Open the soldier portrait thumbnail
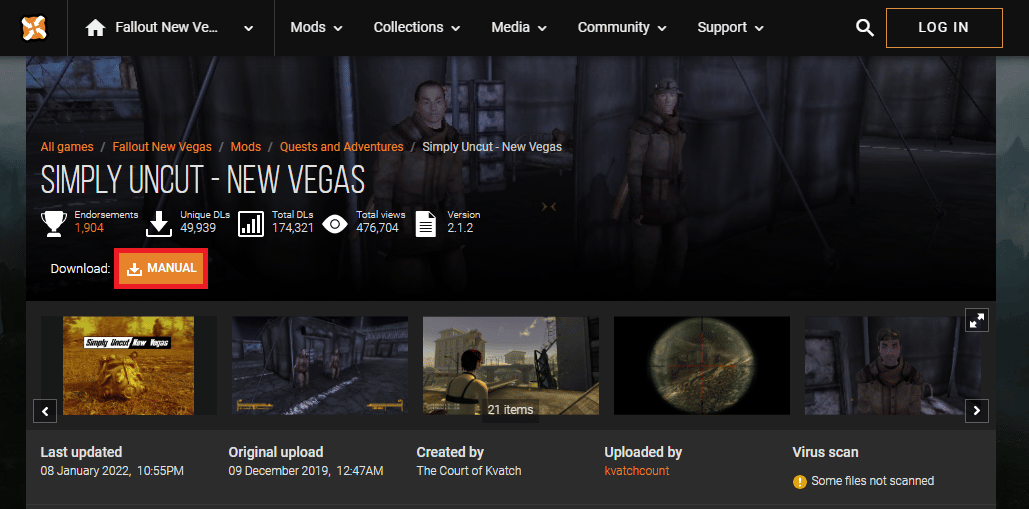This screenshot has width=1029, height=509. point(892,365)
